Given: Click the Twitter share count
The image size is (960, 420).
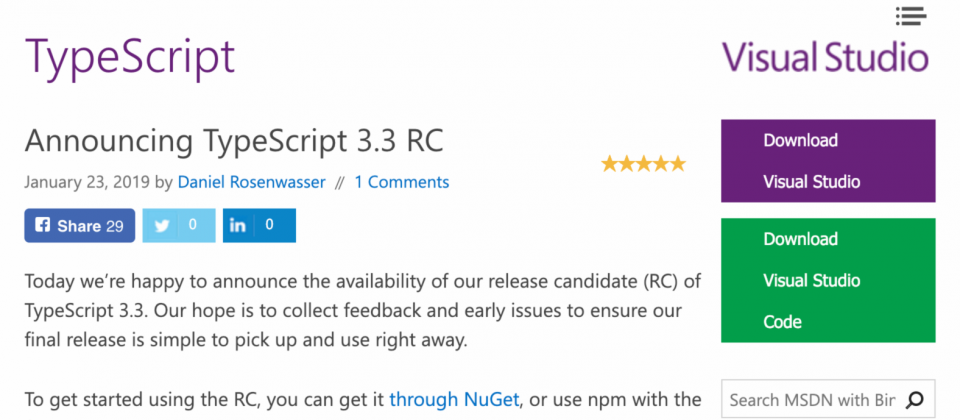Looking at the screenshot, I should click(194, 226).
